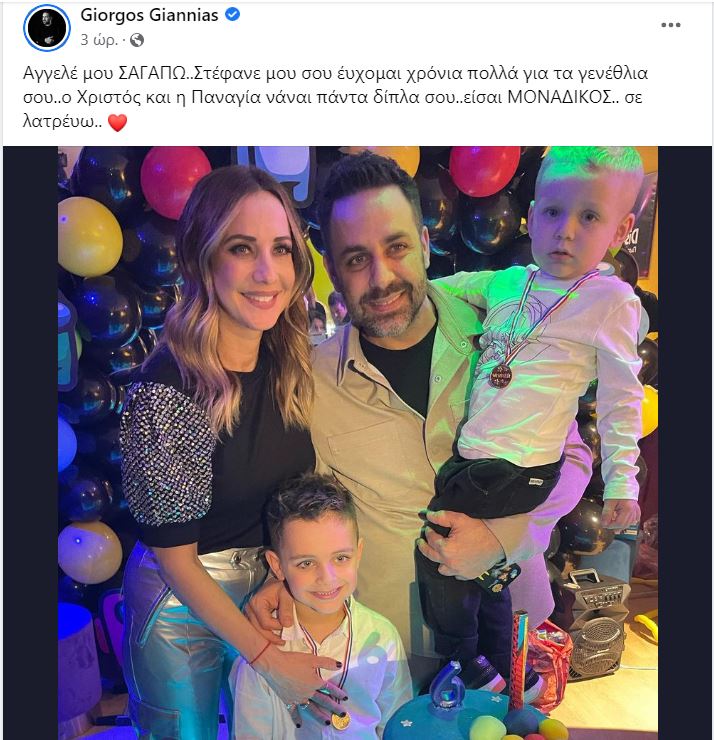Open the three-dot post options menu
This screenshot has width=714, height=740.
[x=671, y=25]
